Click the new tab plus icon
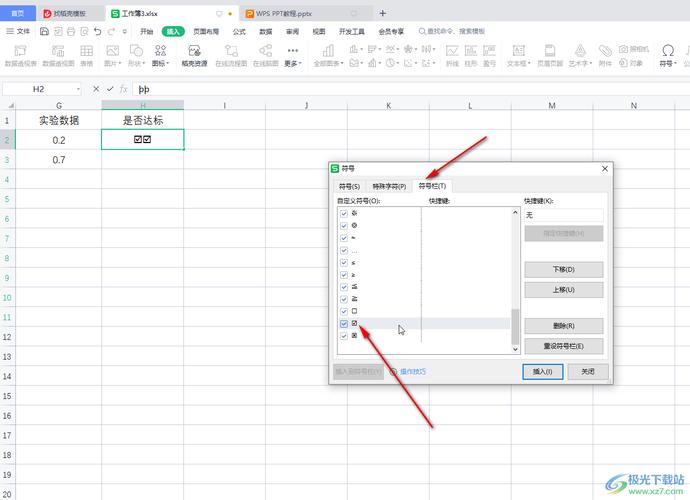The width and height of the screenshot is (690, 500). pos(382,13)
